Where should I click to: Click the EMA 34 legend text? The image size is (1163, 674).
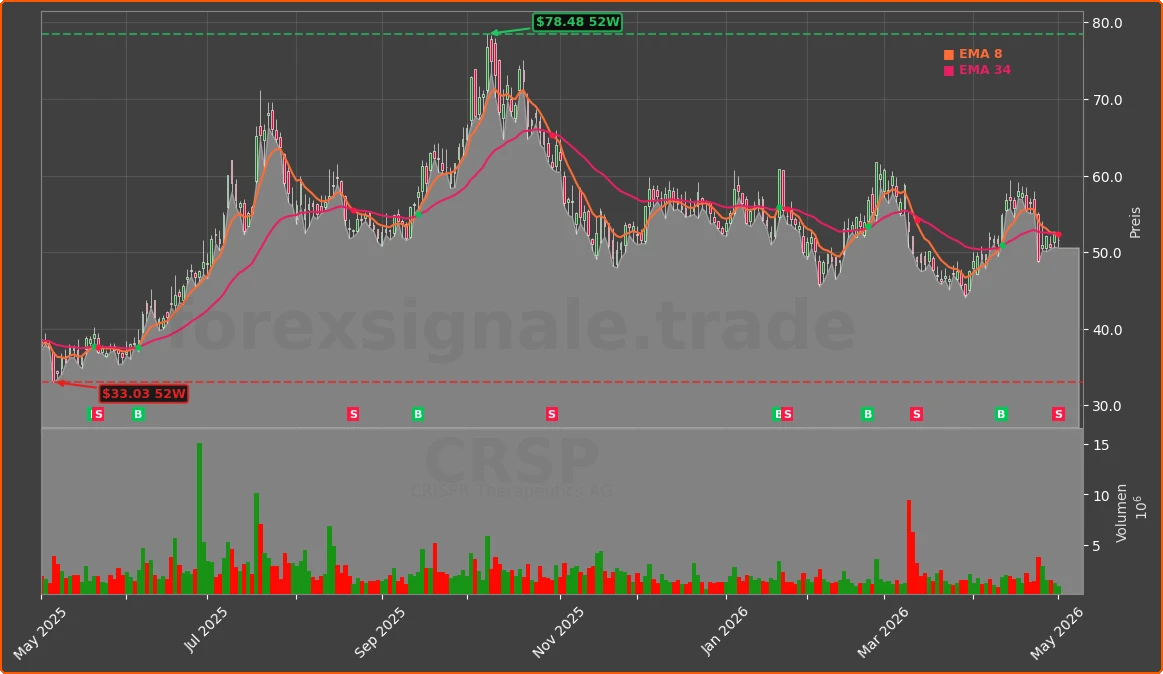984,70
